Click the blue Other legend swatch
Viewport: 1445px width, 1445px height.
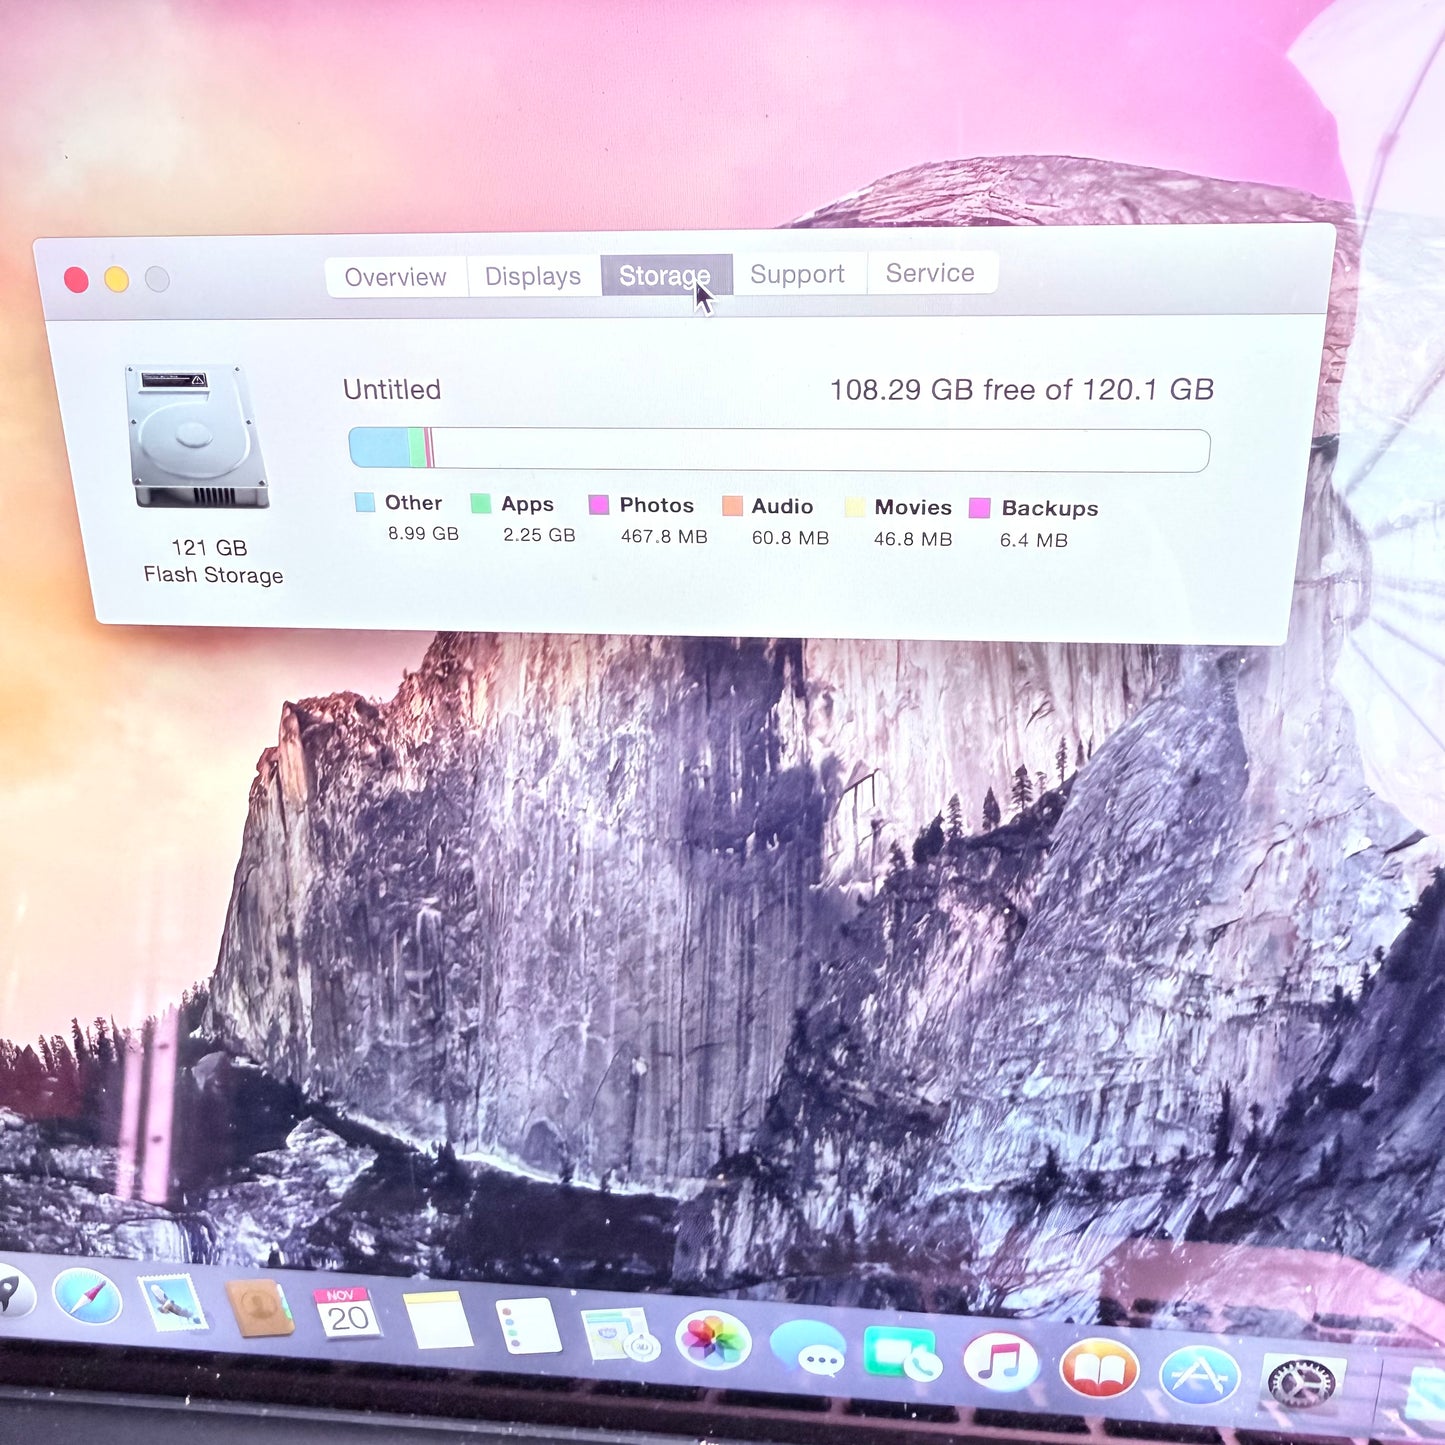click(364, 502)
